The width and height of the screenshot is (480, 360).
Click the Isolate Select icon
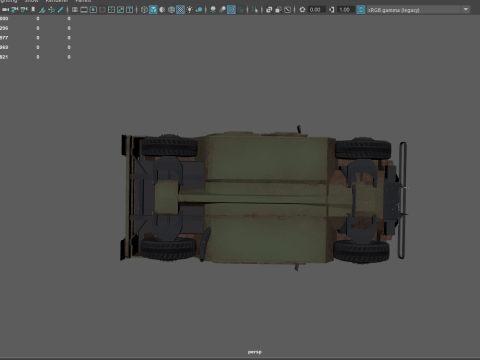pyautogui.click(x=255, y=10)
